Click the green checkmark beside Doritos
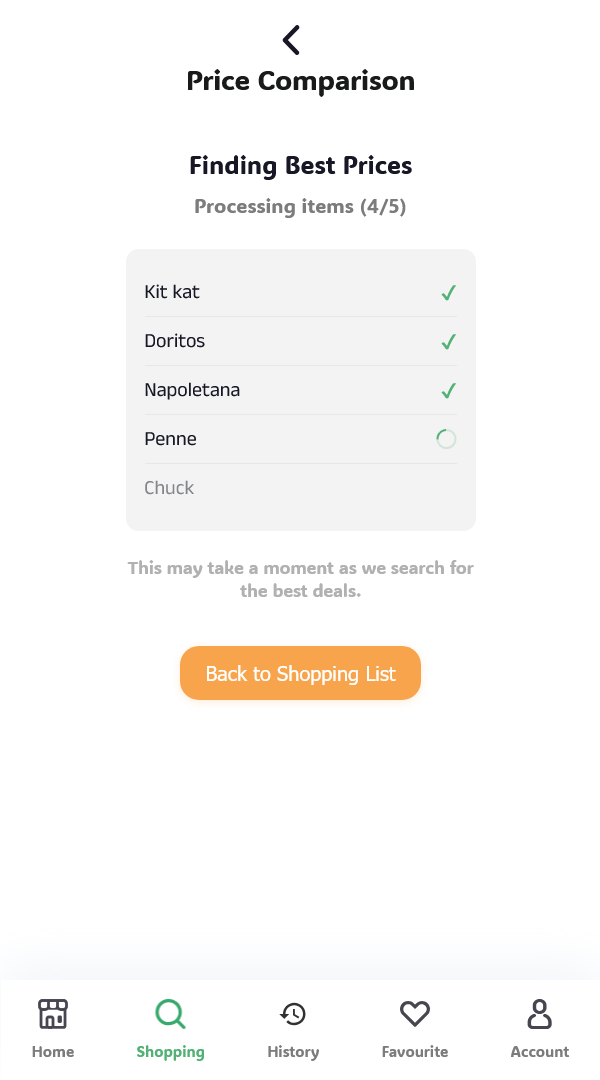This screenshot has height=1080, width=600. pyautogui.click(x=449, y=342)
